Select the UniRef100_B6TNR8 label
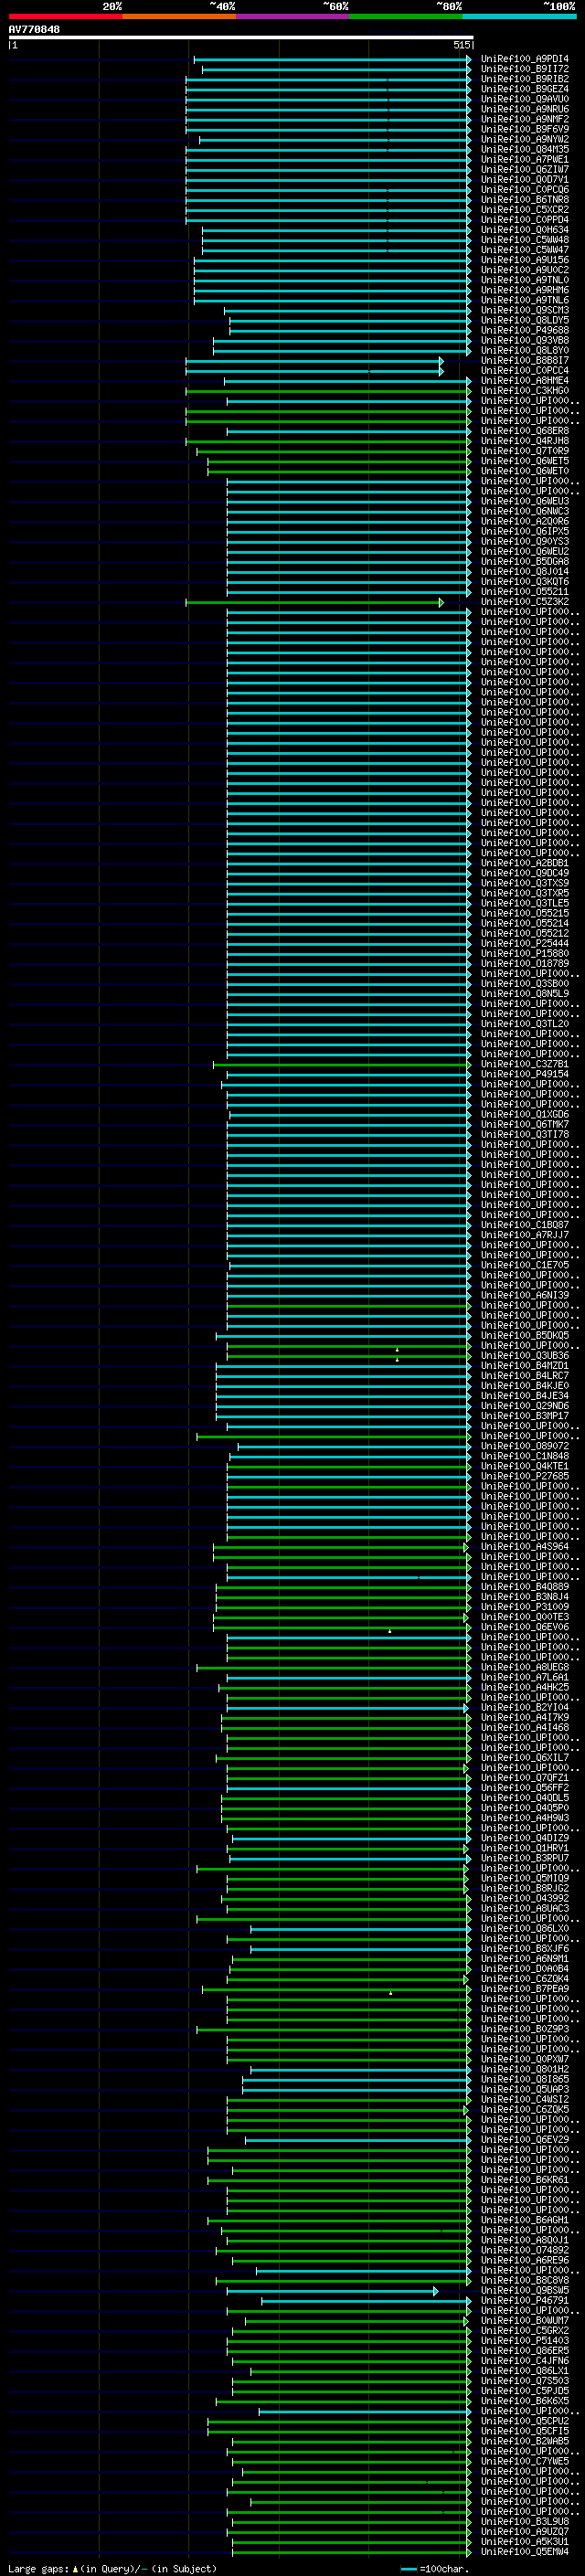 [524, 199]
